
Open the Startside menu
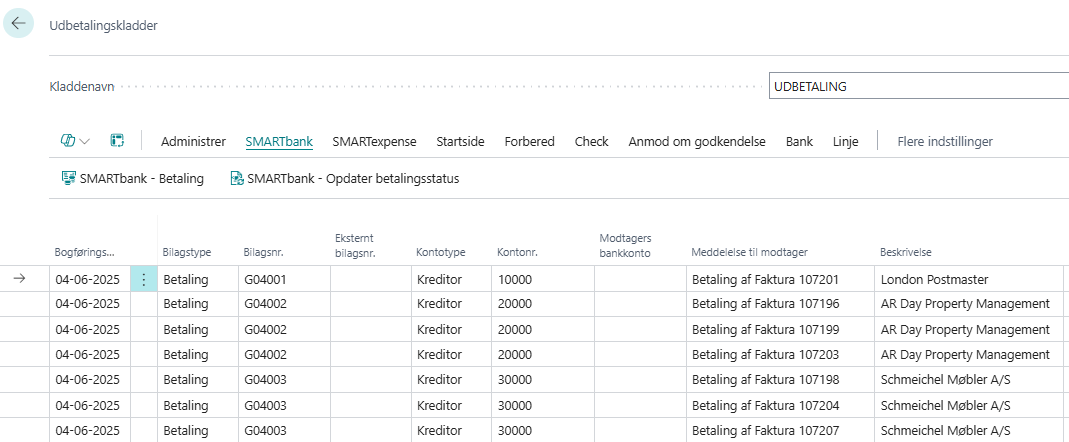pyautogui.click(x=460, y=141)
